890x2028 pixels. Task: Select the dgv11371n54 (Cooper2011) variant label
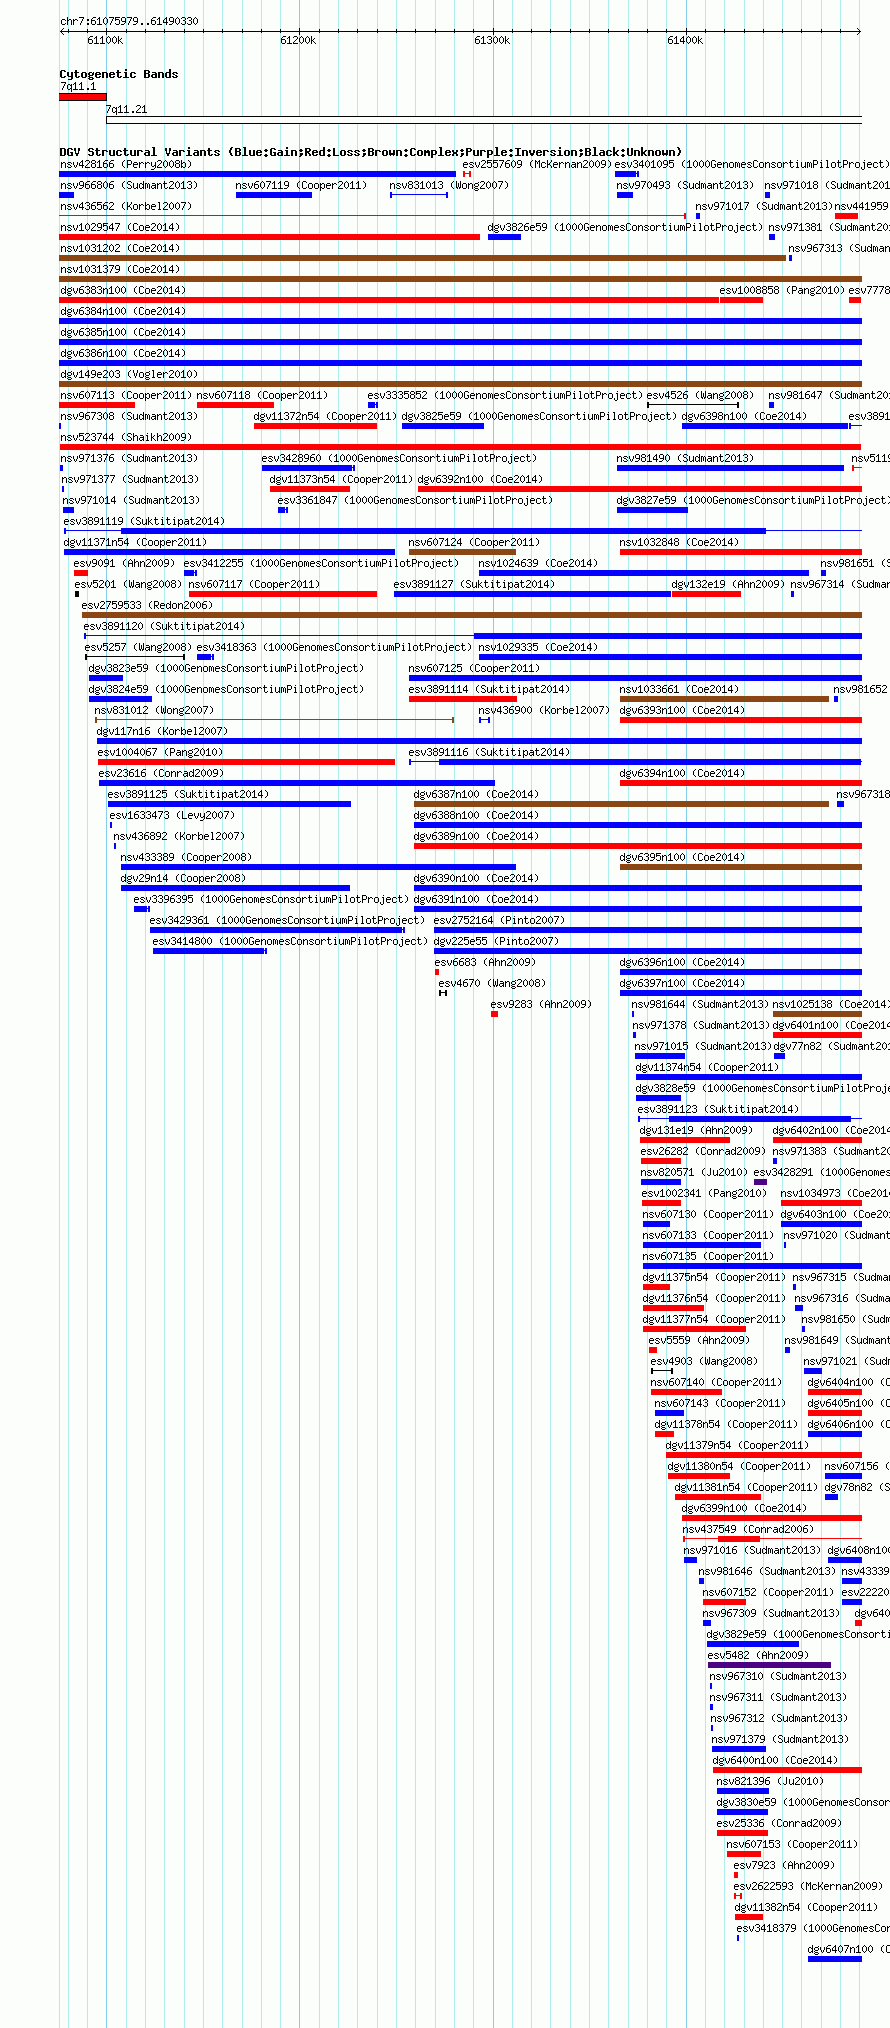coord(136,542)
